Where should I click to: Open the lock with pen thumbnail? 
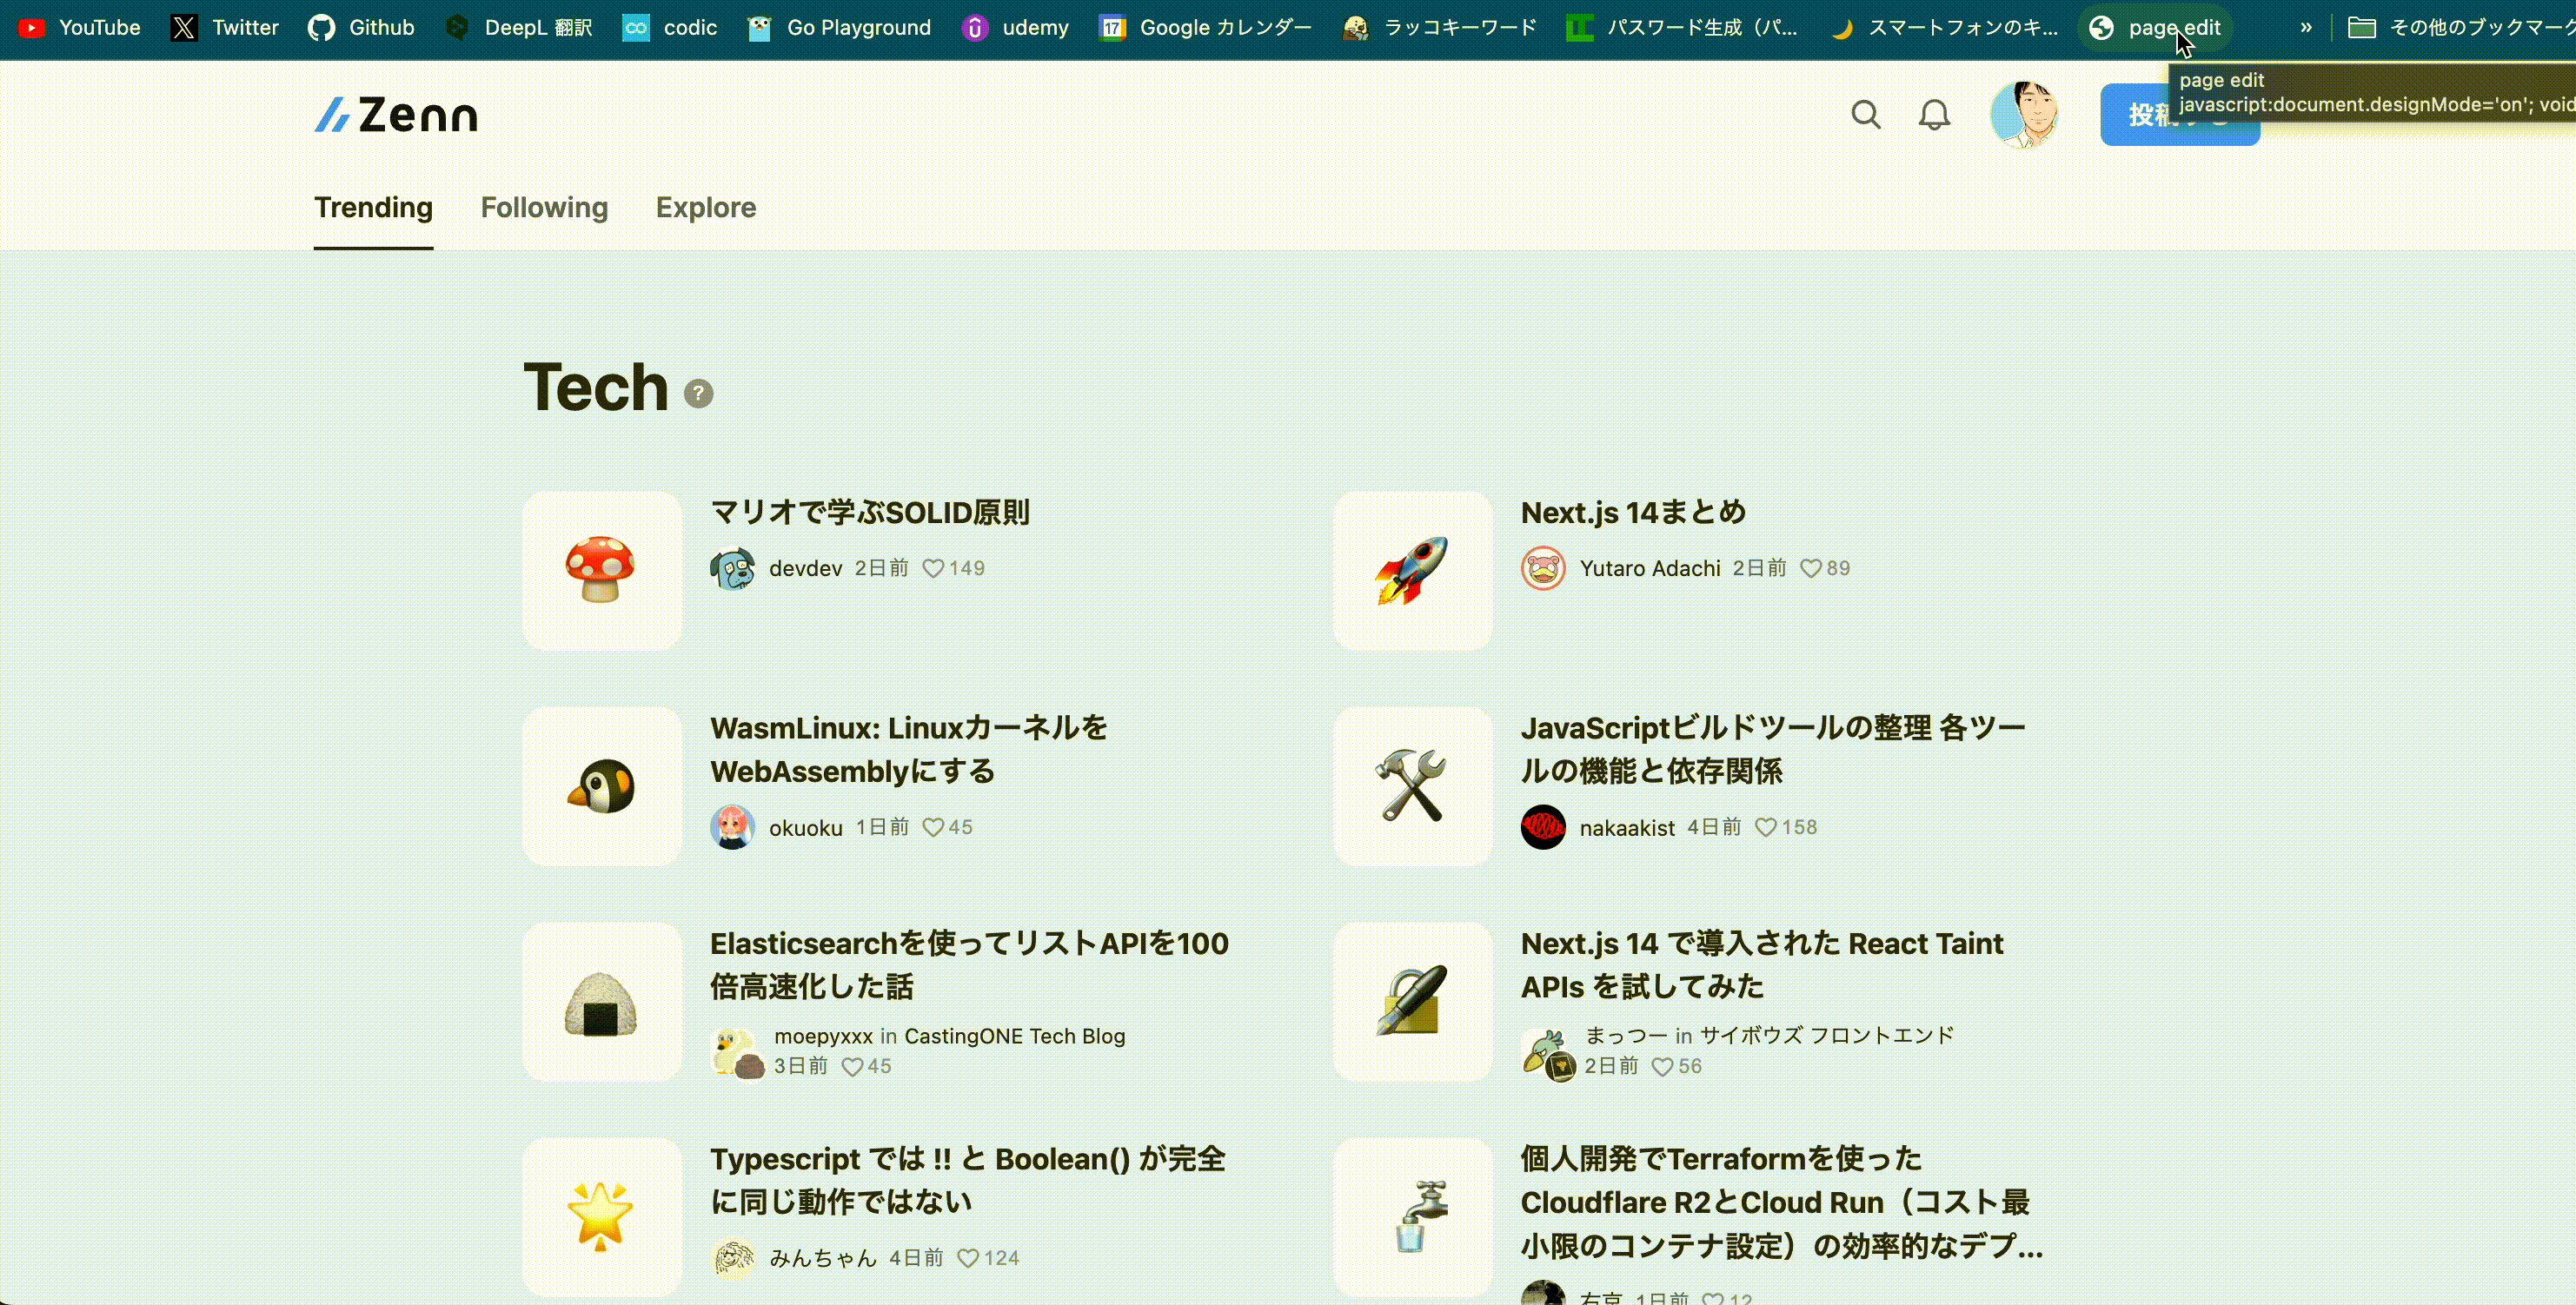pos(1413,1002)
